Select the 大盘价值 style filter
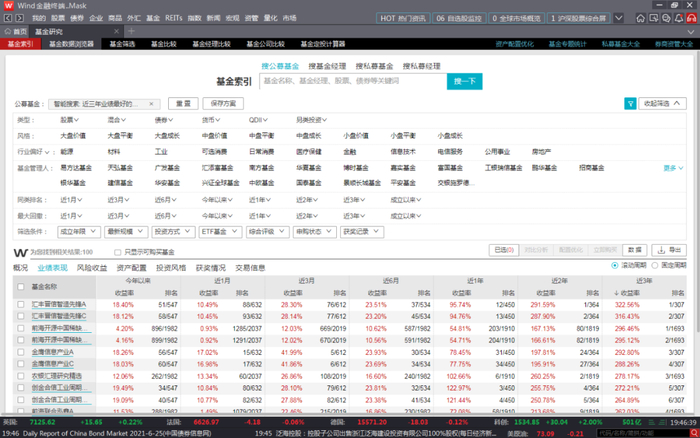Screen dimensions: 700x438 tap(73, 136)
